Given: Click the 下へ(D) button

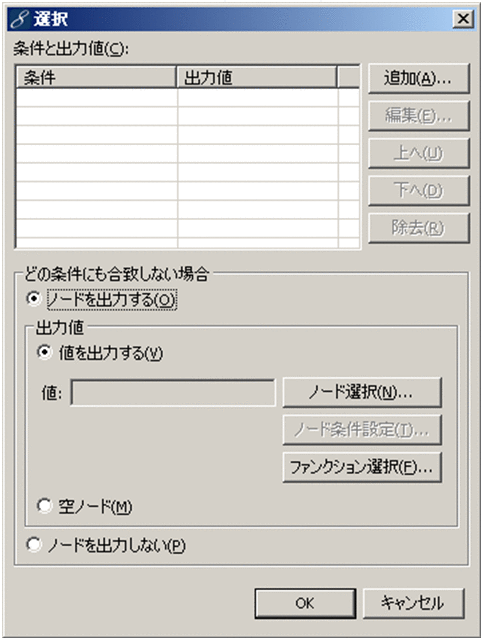Looking at the screenshot, I should (419, 191).
